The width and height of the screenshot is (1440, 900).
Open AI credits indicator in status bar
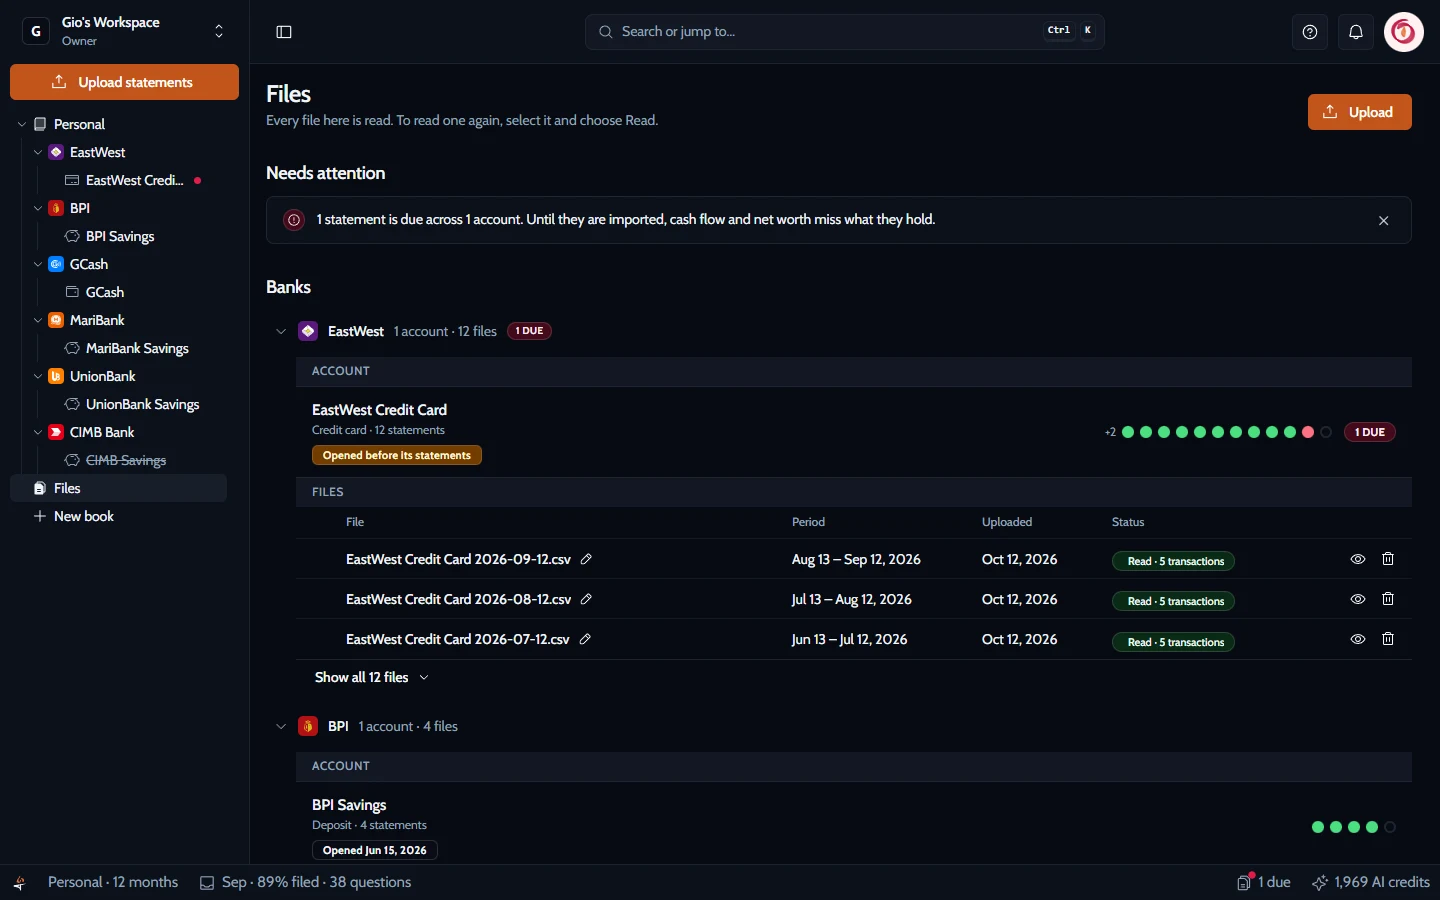click(x=1371, y=882)
